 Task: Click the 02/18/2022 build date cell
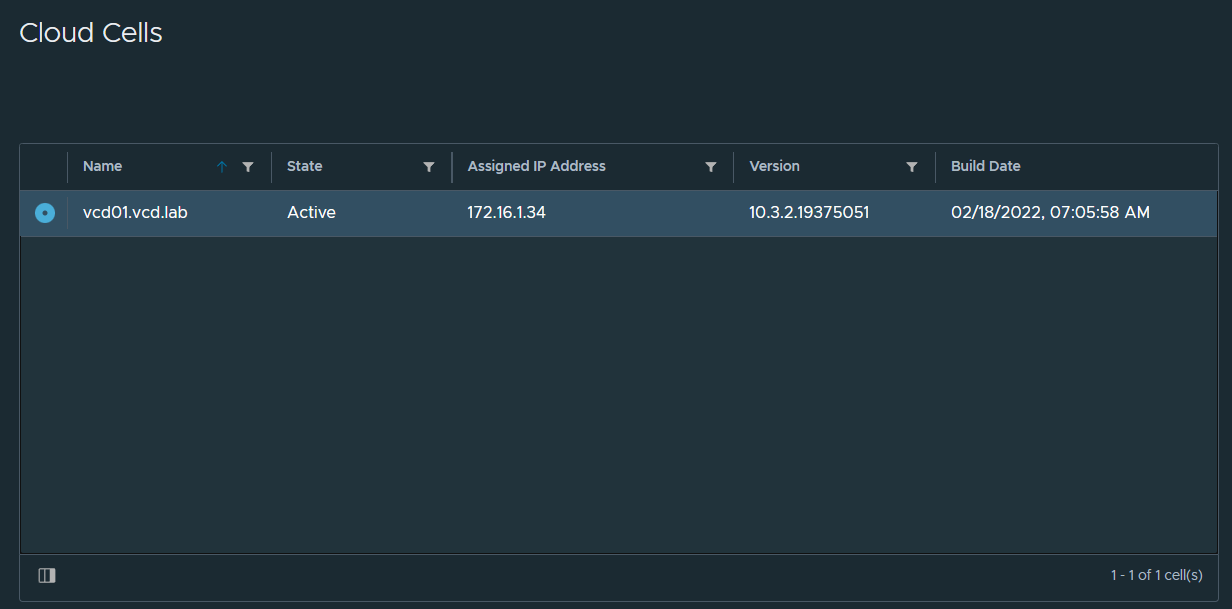[1050, 213]
